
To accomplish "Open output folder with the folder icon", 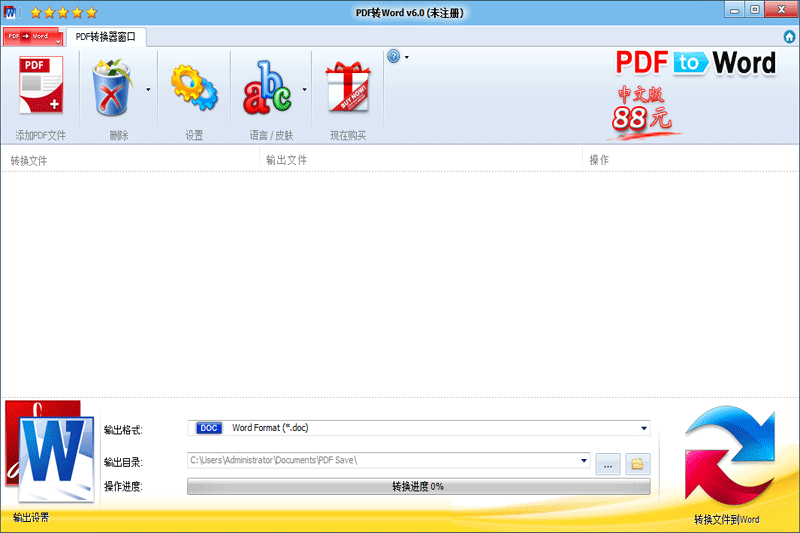I will (637, 463).
